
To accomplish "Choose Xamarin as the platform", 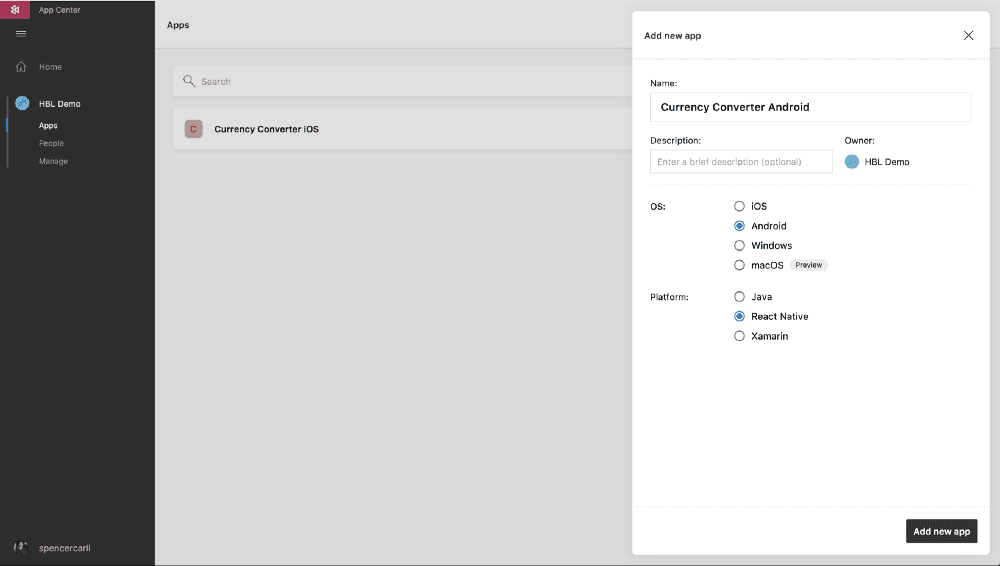I will 739,336.
